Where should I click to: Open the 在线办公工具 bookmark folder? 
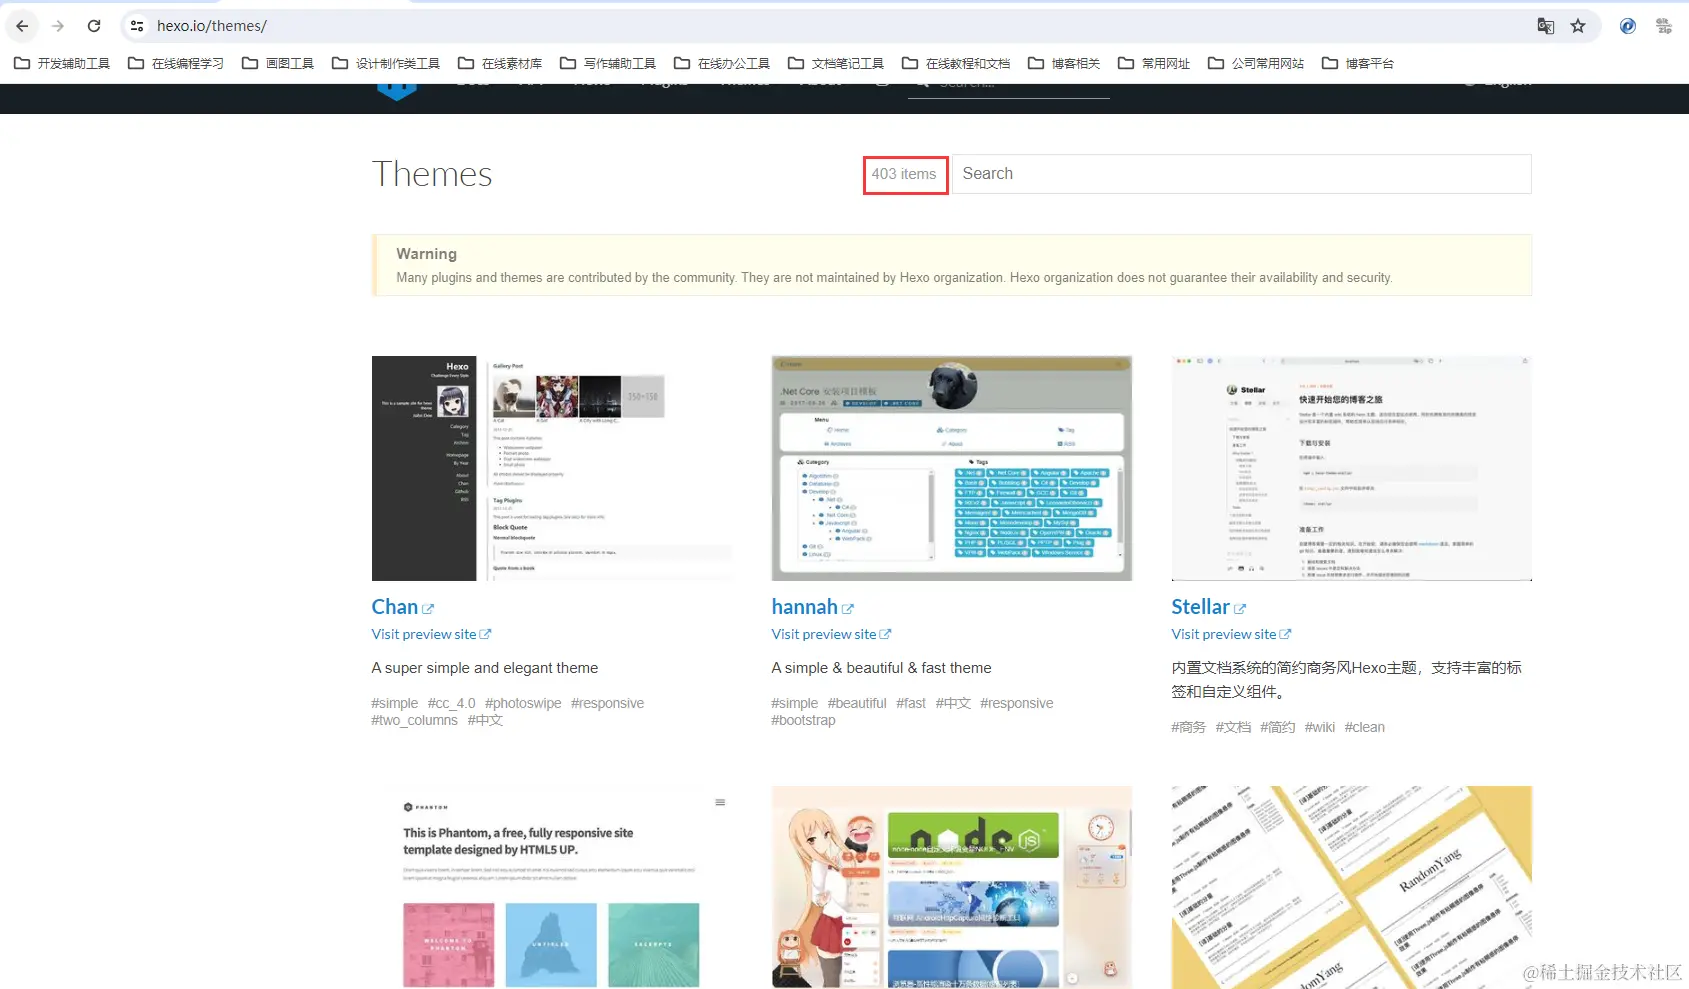tap(722, 63)
